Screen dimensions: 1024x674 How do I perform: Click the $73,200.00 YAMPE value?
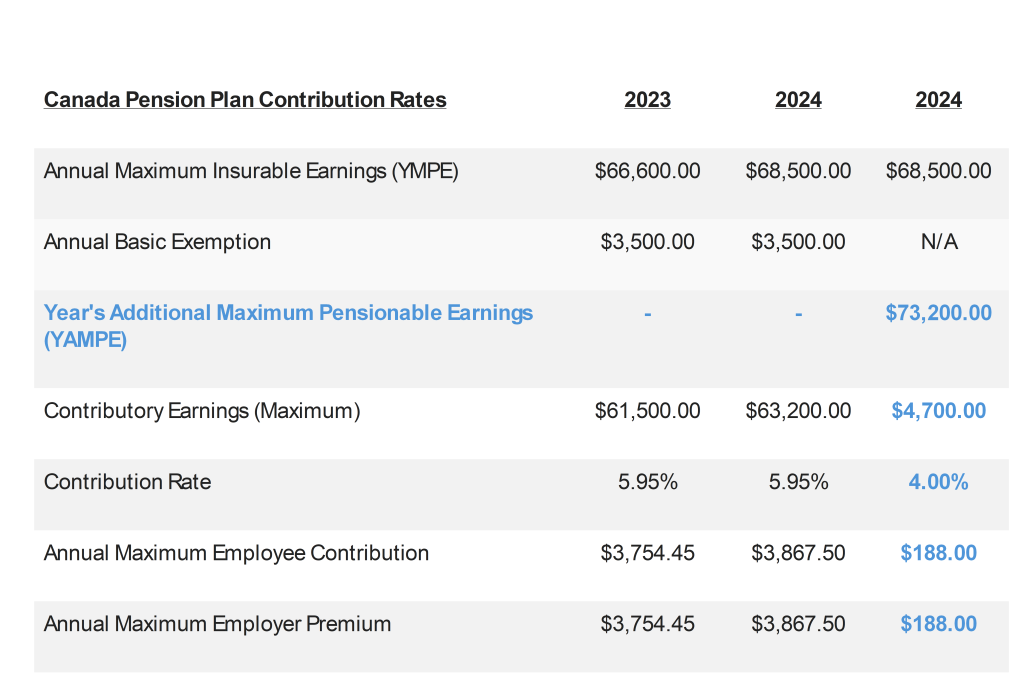coord(938,313)
